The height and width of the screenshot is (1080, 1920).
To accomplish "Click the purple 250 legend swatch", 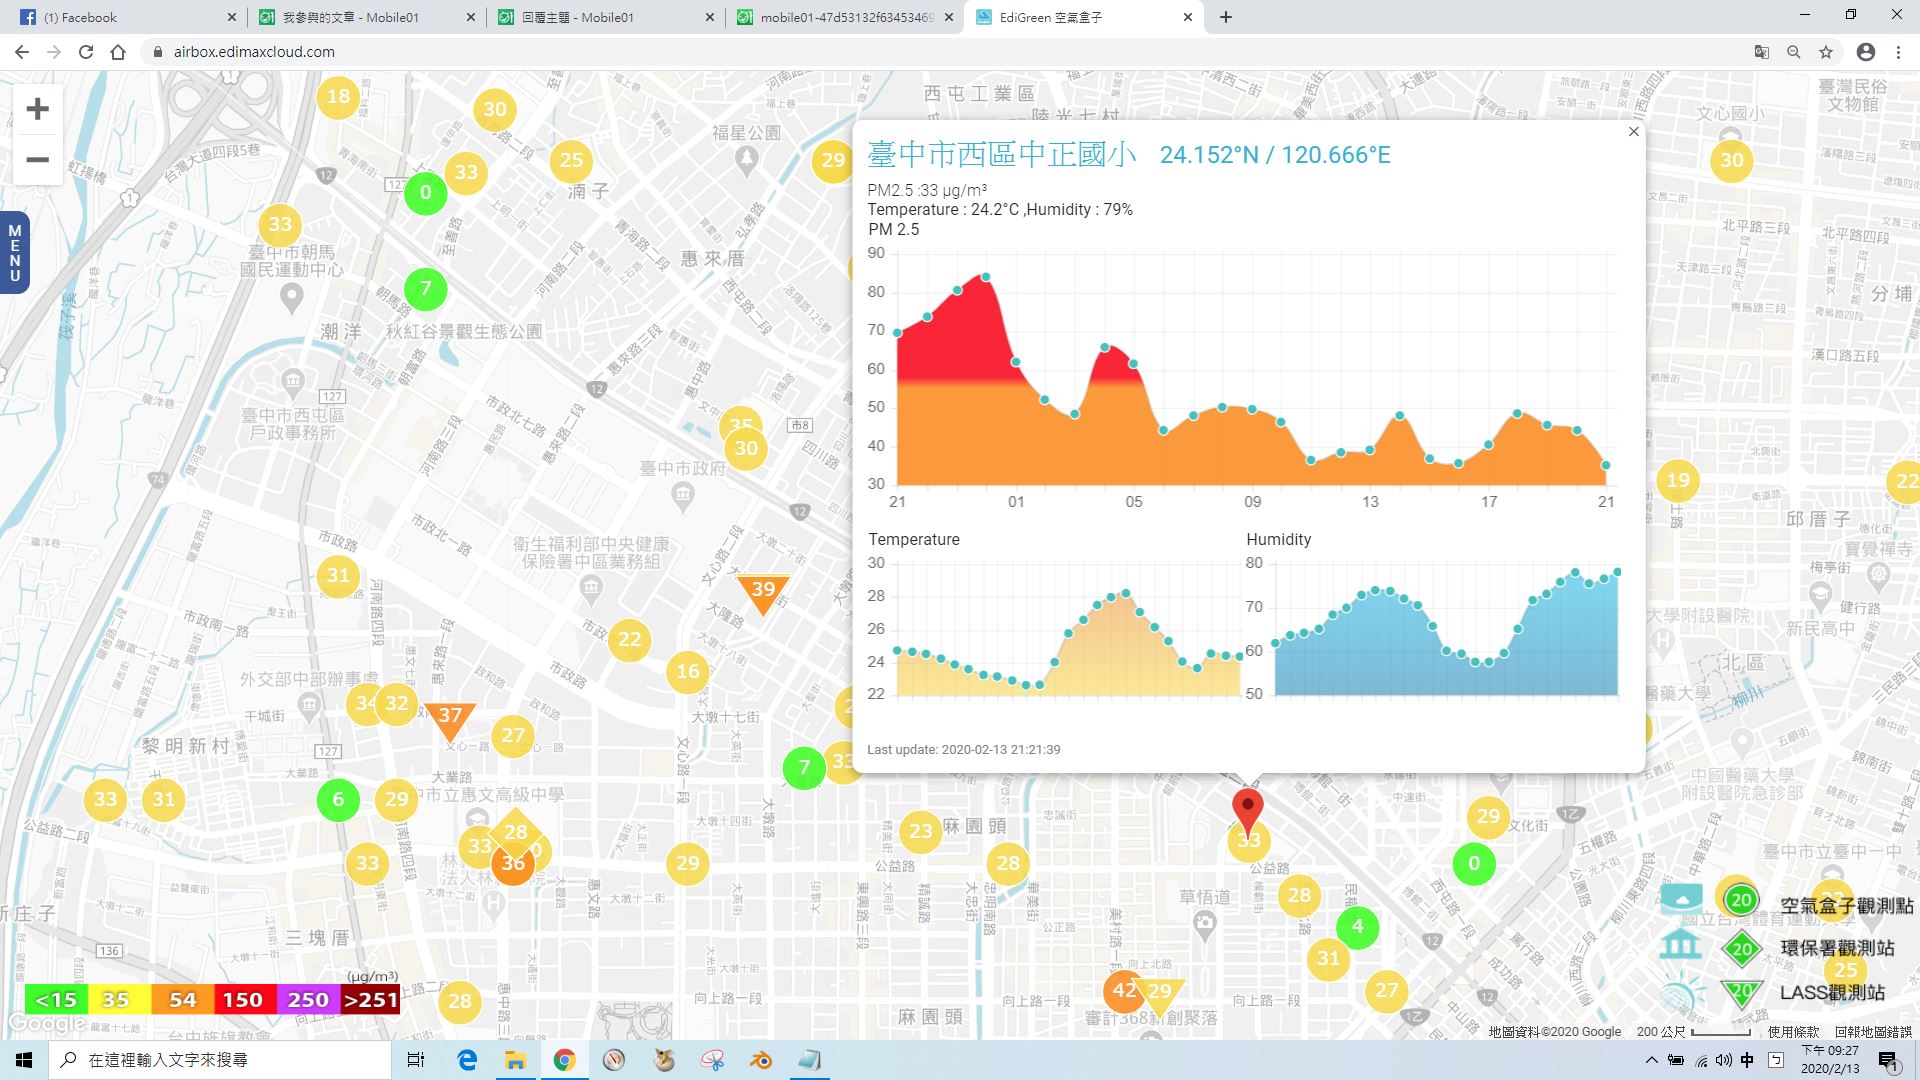I will [x=307, y=1000].
